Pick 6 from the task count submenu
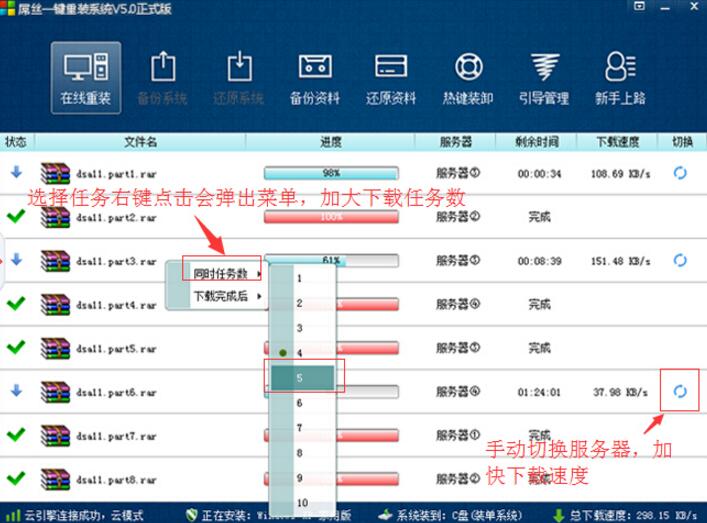 [x=302, y=403]
